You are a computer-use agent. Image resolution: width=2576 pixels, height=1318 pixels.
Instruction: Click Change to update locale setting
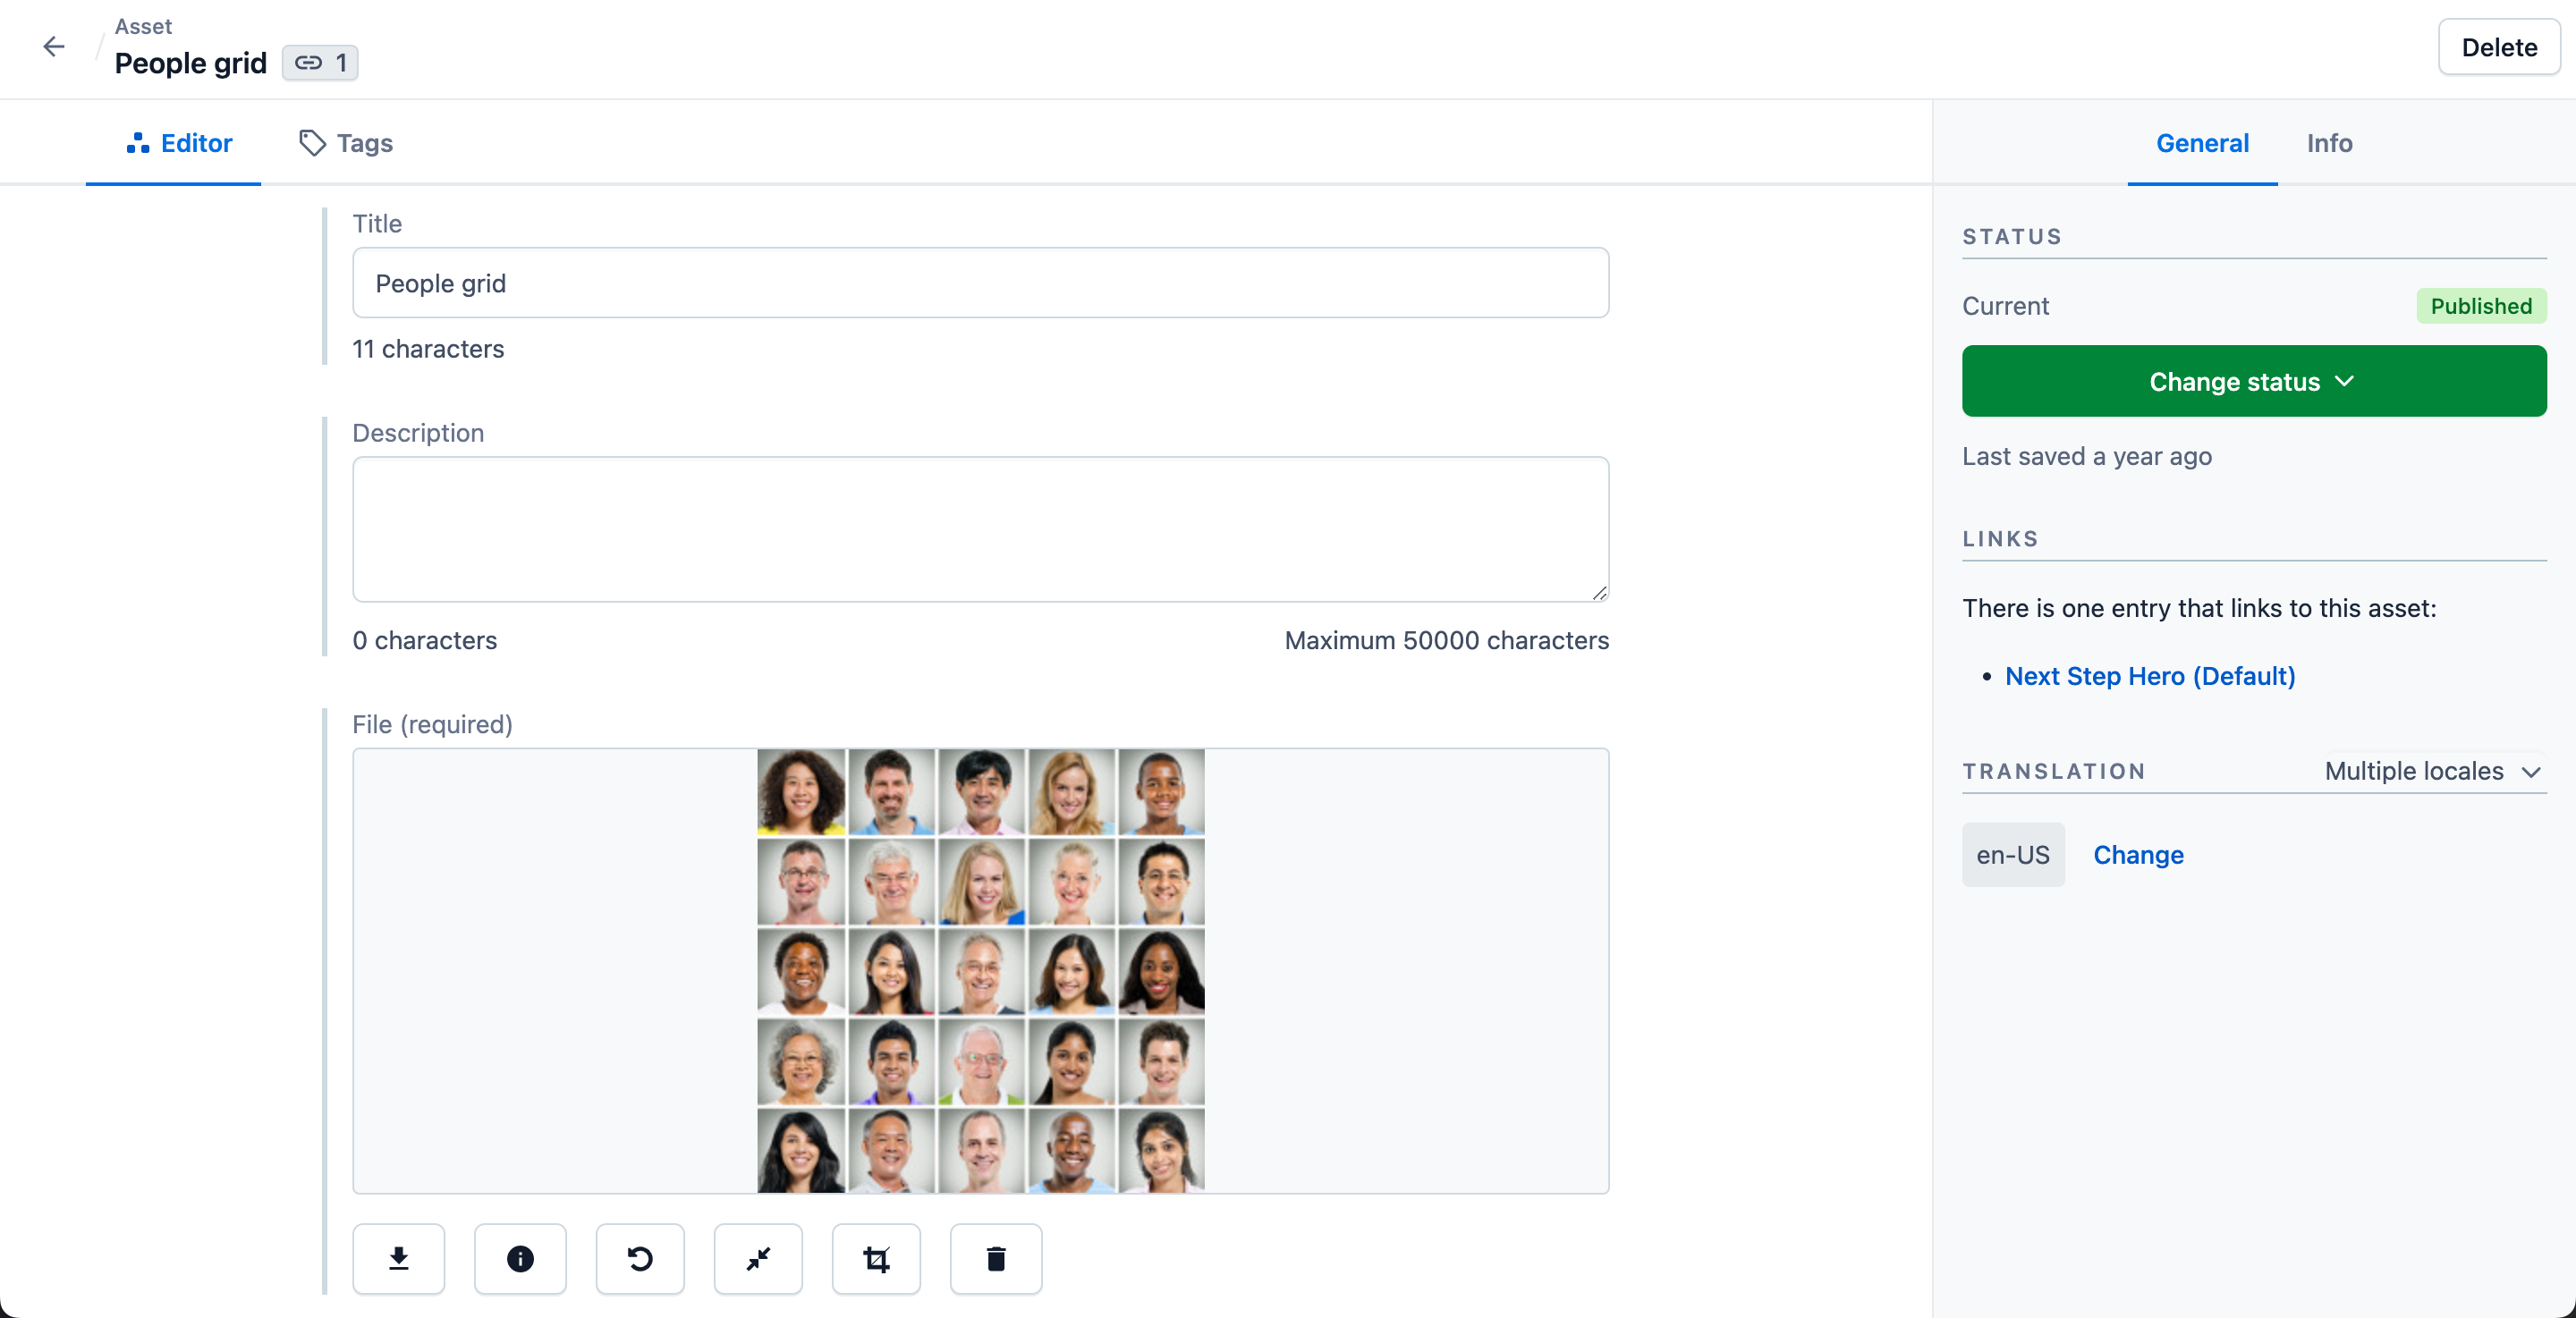[2139, 854]
